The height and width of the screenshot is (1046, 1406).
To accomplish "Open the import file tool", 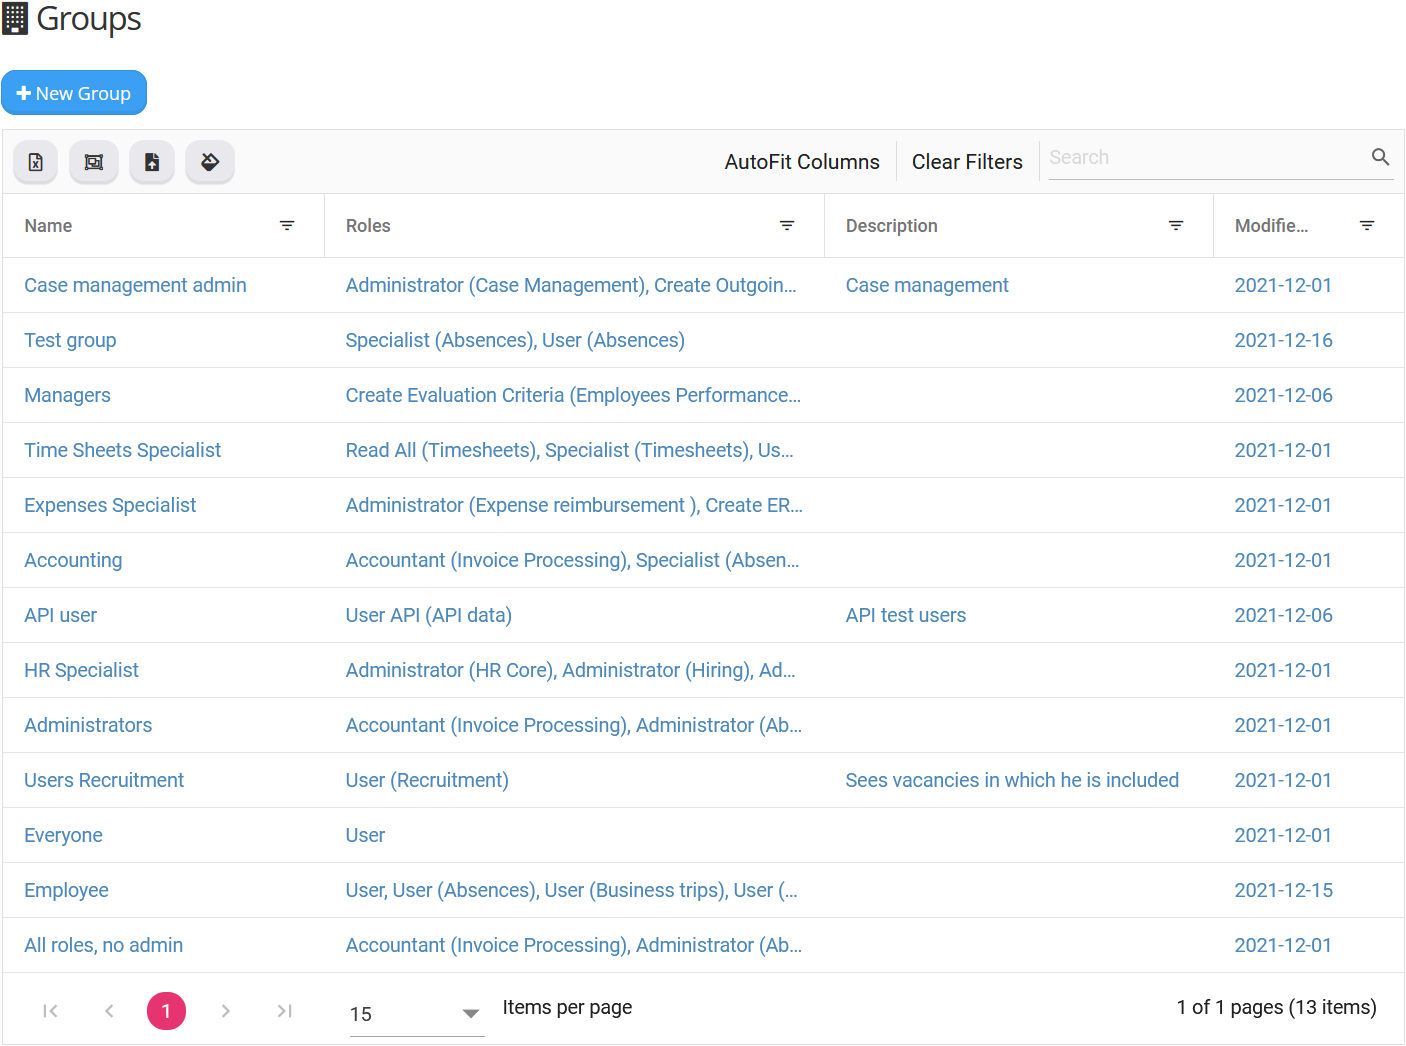I will click(151, 161).
